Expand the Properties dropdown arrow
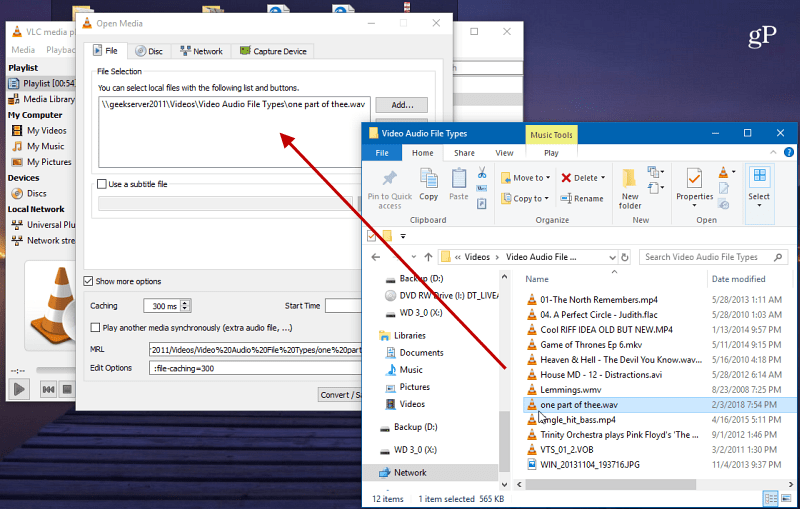 tap(694, 206)
